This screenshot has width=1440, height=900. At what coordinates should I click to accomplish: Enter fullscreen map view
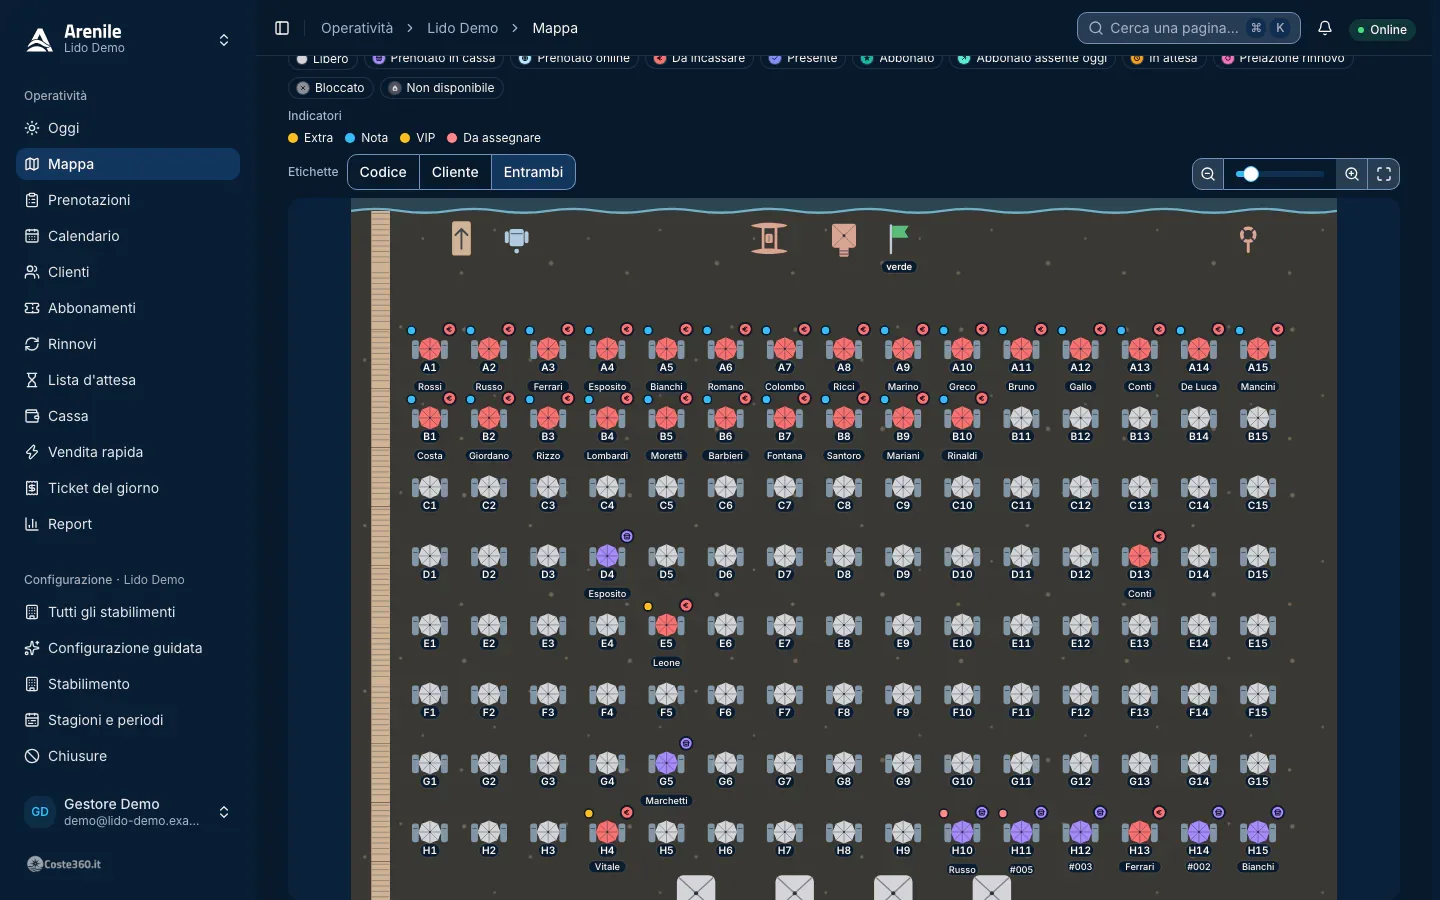[x=1384, y=174]
